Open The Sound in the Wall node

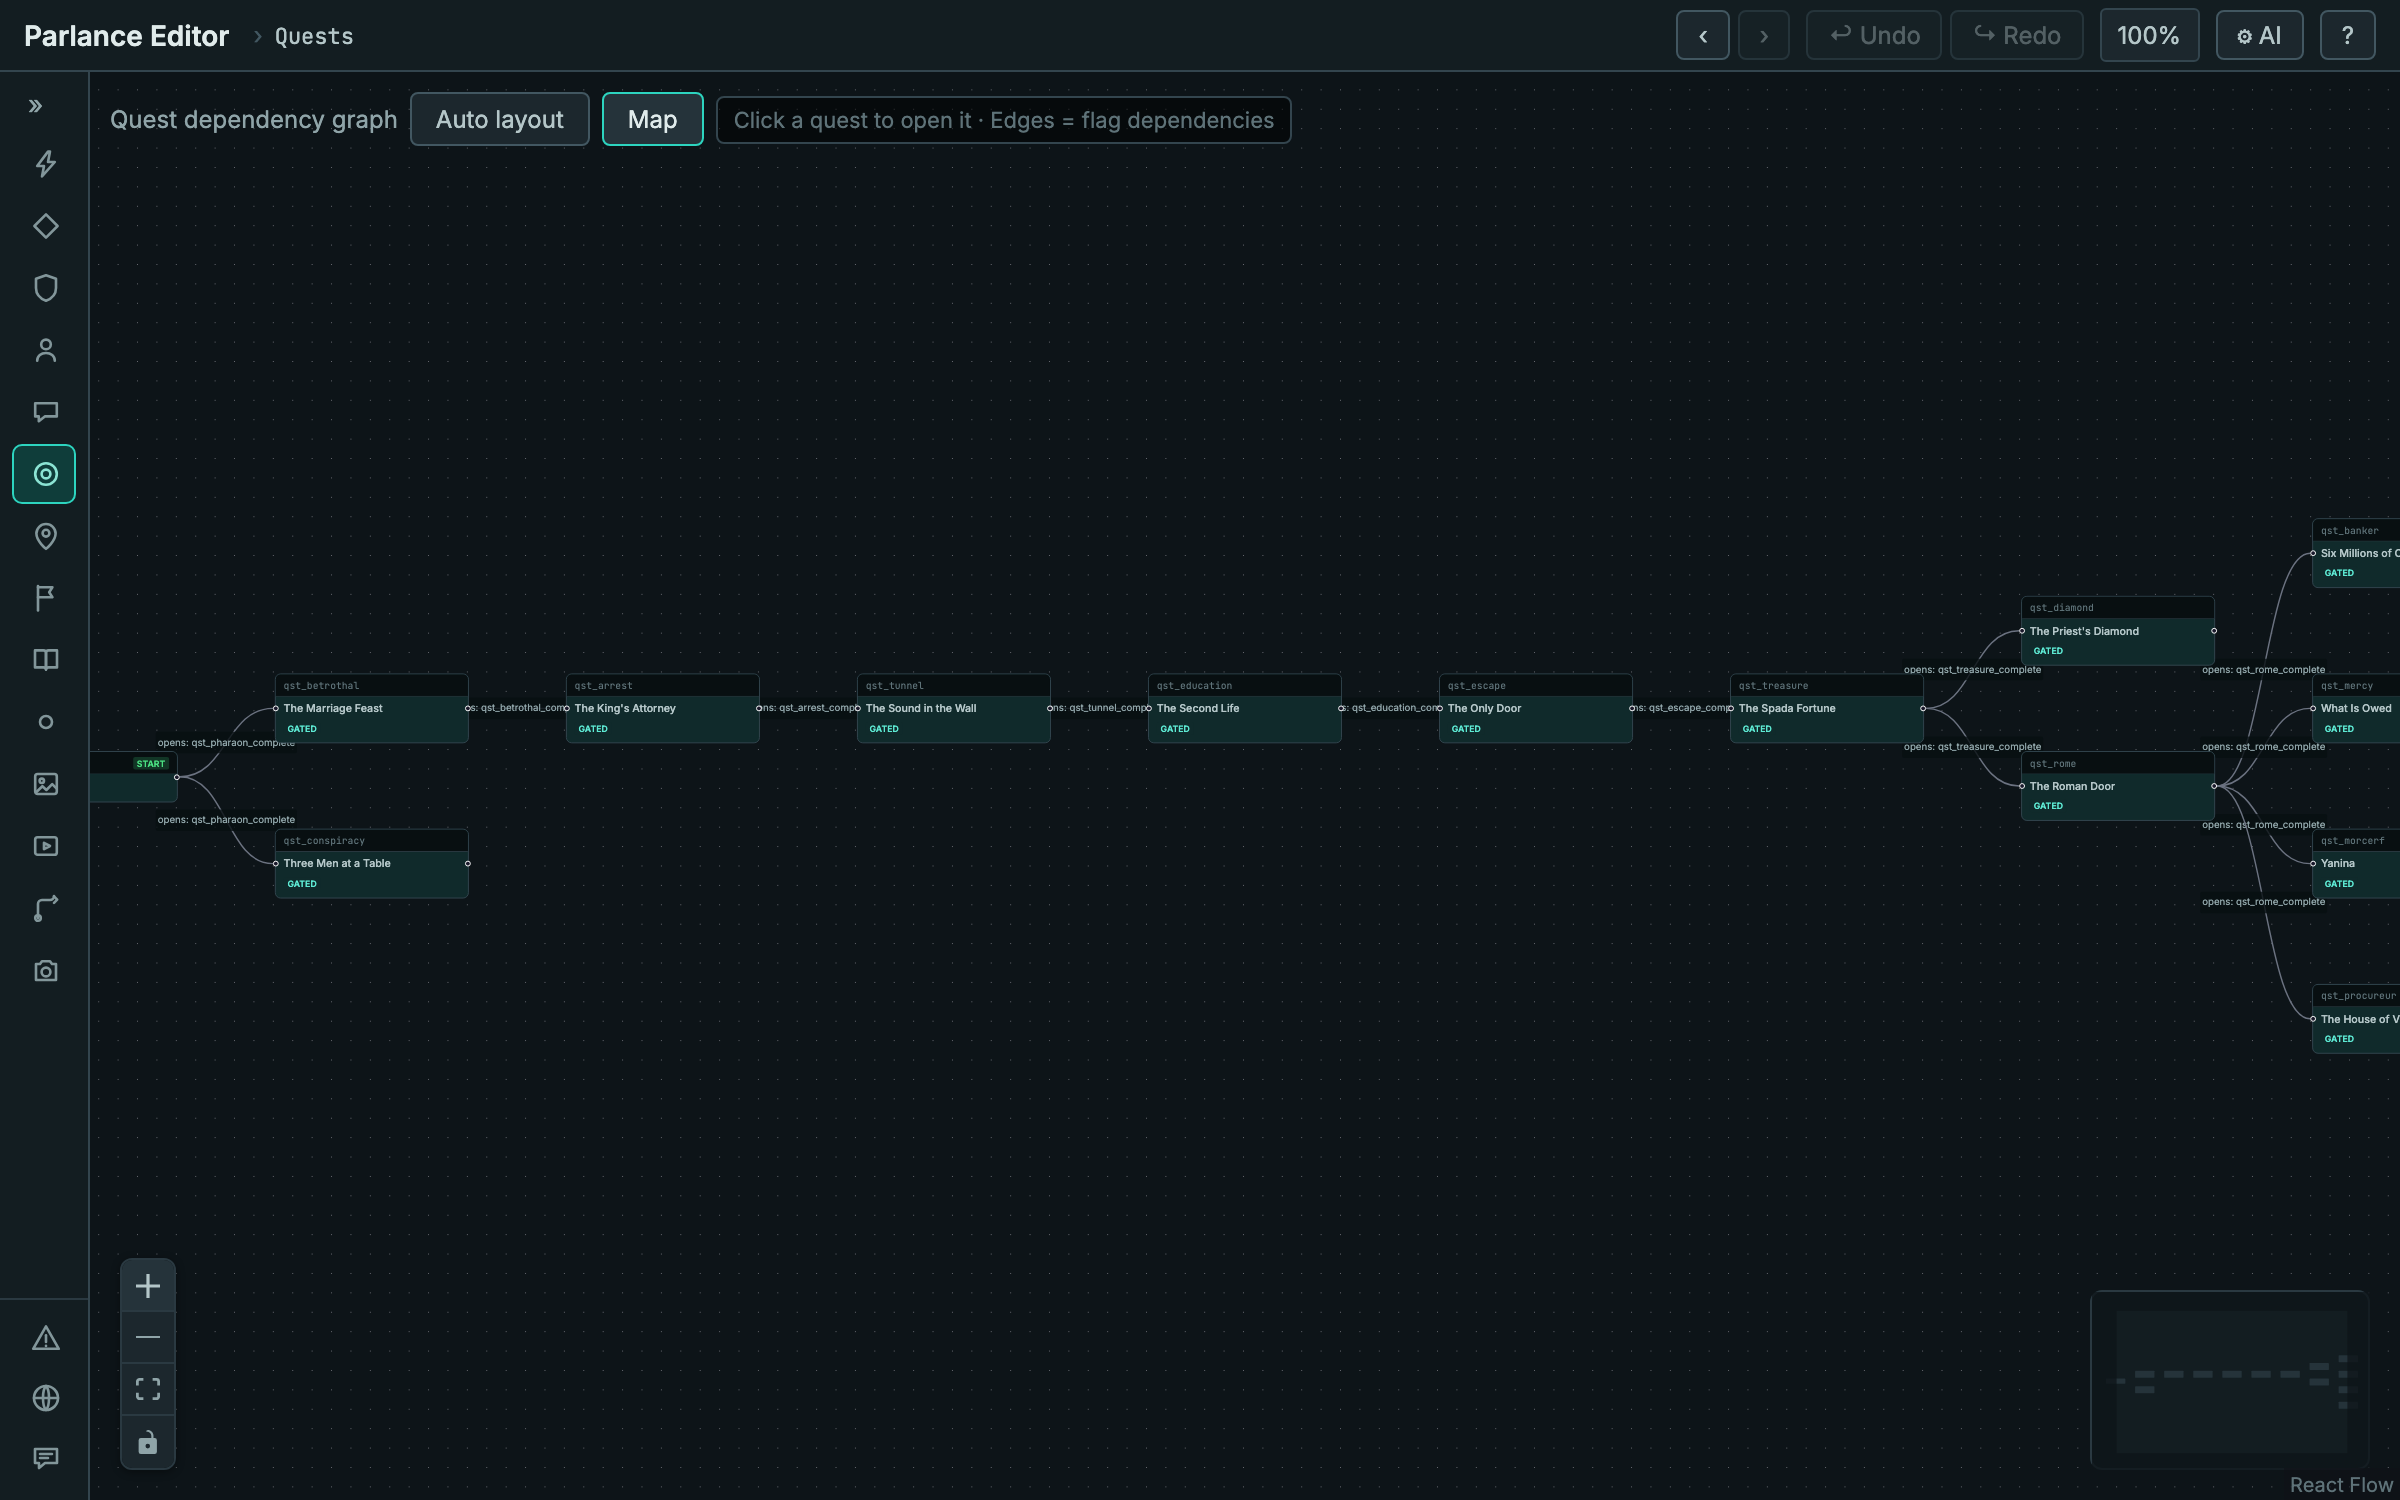click(953, 708)
